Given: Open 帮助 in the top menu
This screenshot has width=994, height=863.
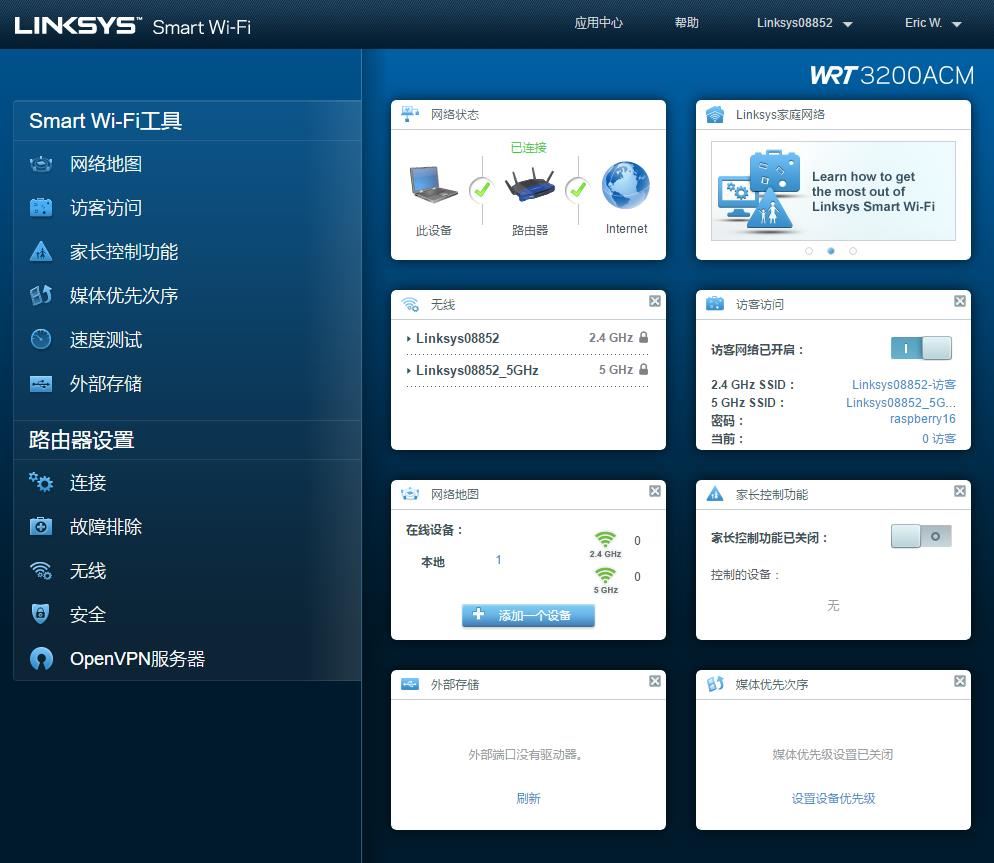Looking at the screenshot, I should pyautogui.click(x=687, y=23).
